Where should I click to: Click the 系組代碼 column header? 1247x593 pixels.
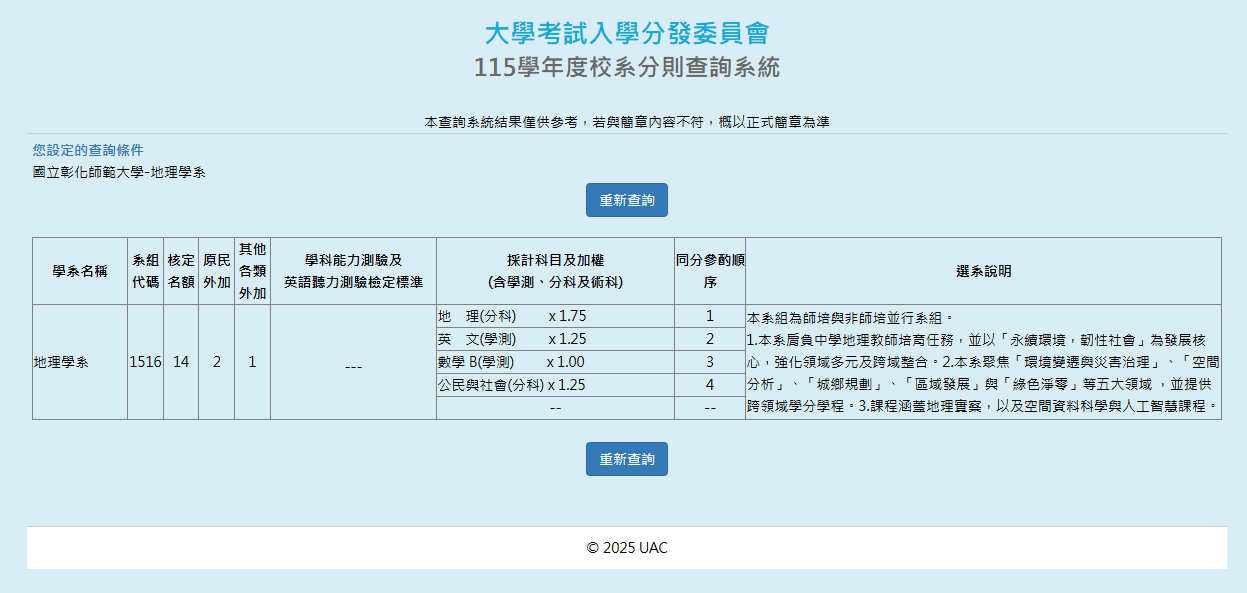pyautogui.click(x=146, y=271)
